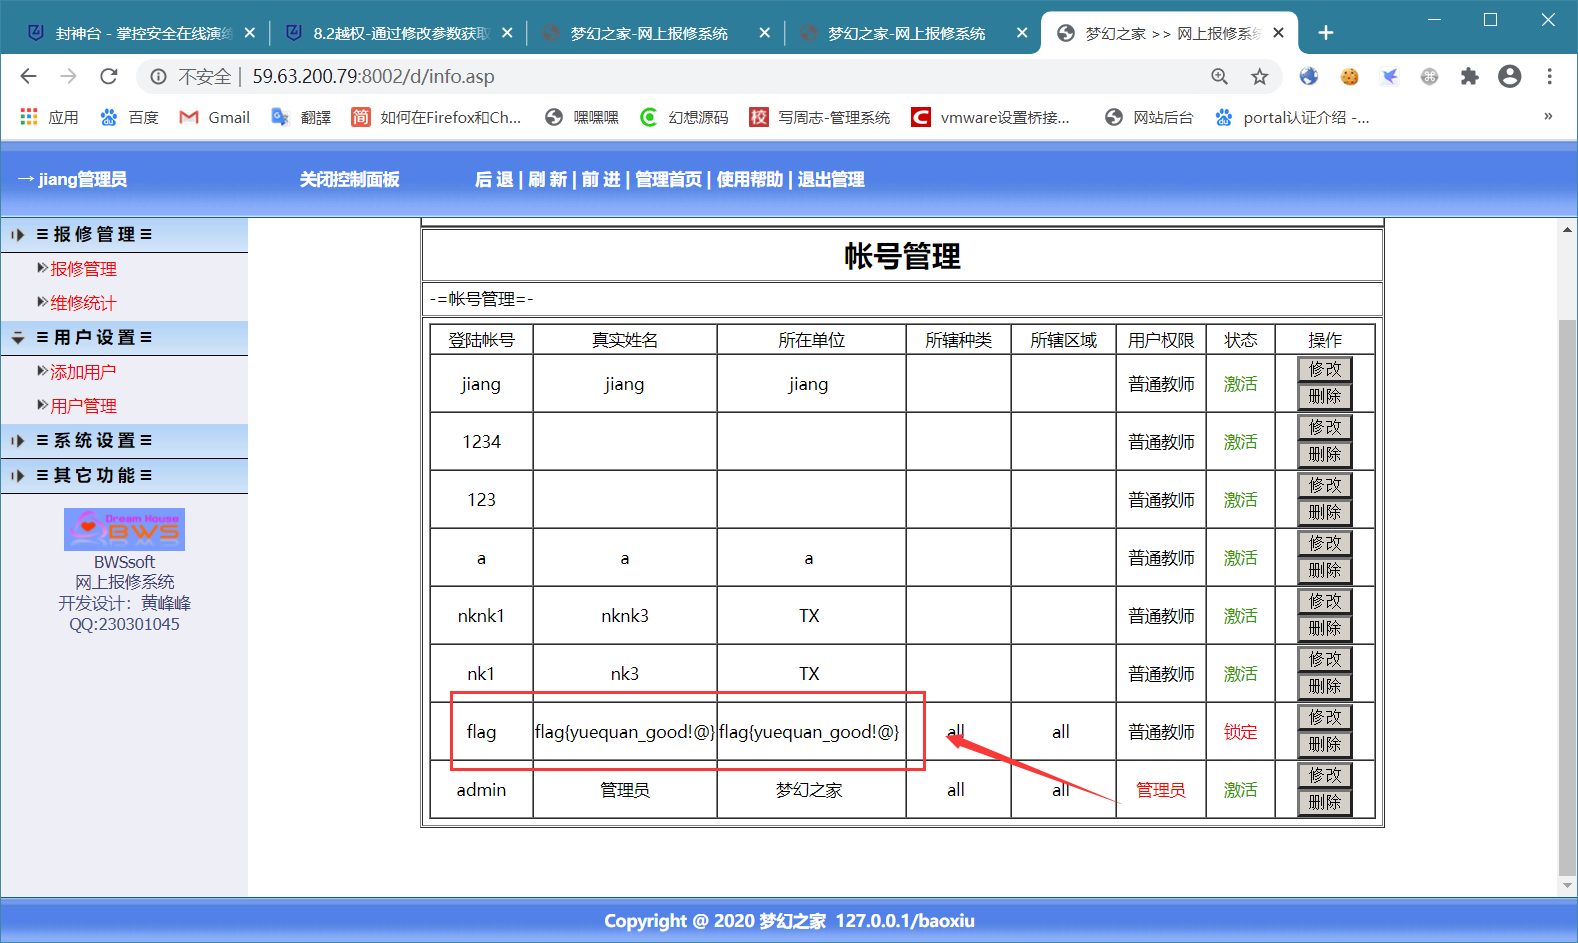Open 管理首页 in the header
1578x943 pixels.
click(668, 179)
